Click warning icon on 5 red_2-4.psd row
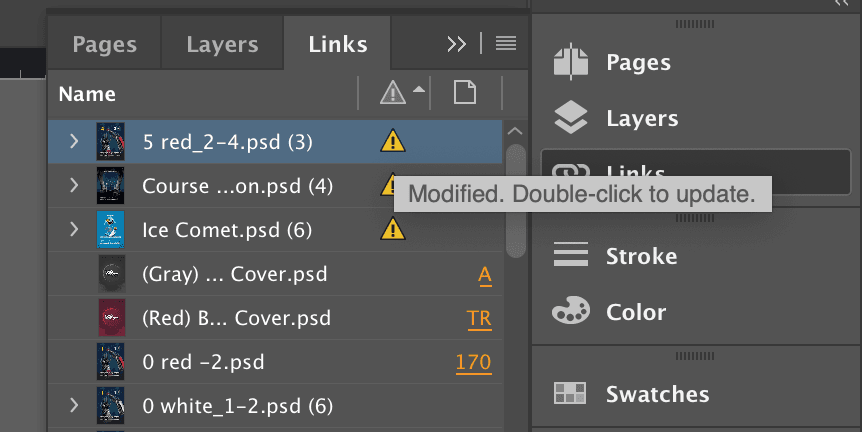Screen dimensions: 862x432 point(392,142)
